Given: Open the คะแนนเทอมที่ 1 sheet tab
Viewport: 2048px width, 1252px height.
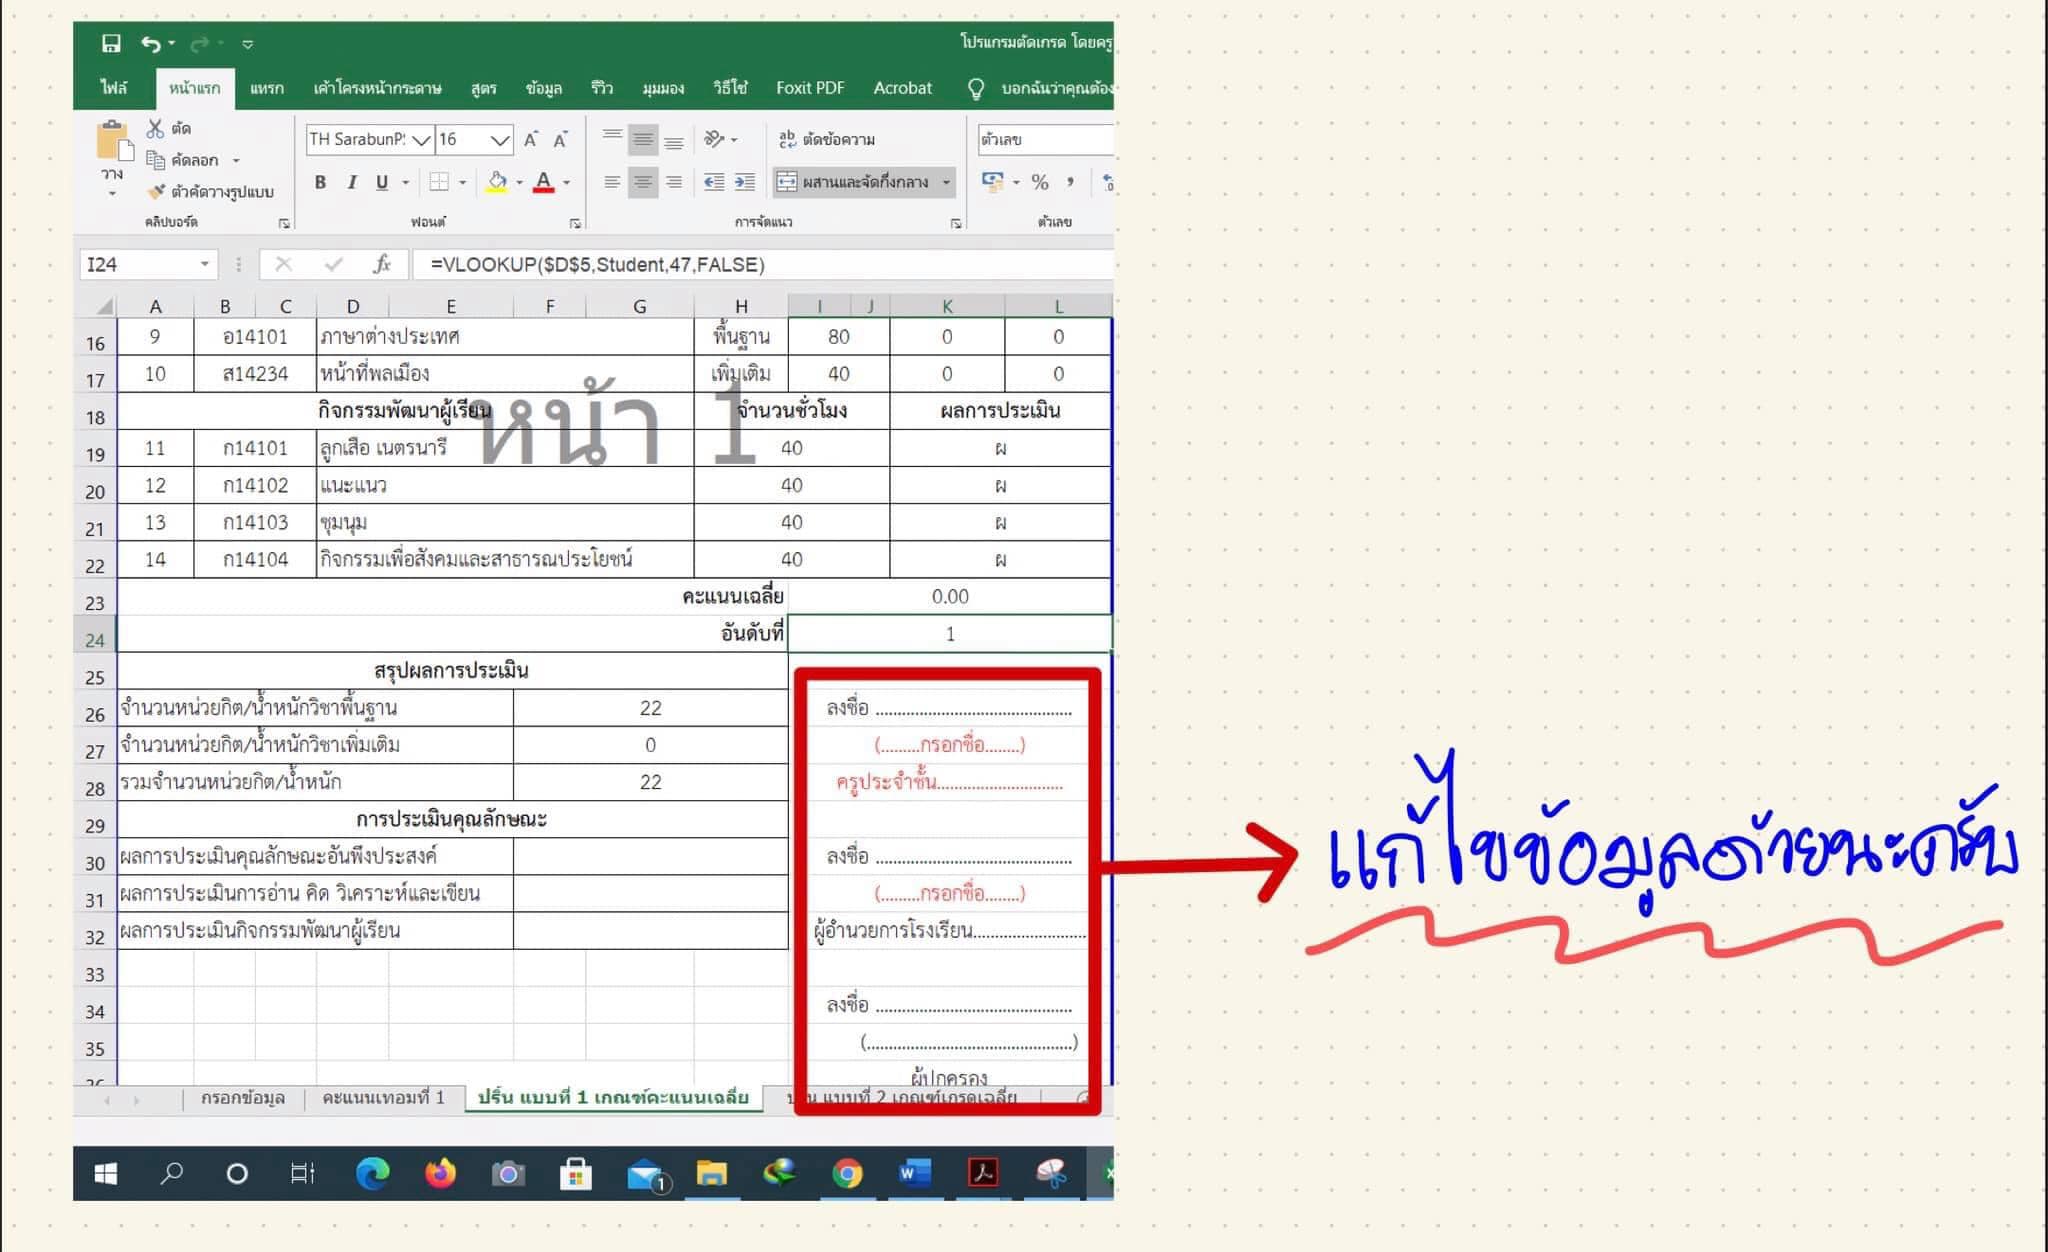Looking at the screenshot, I should 383,1098.
